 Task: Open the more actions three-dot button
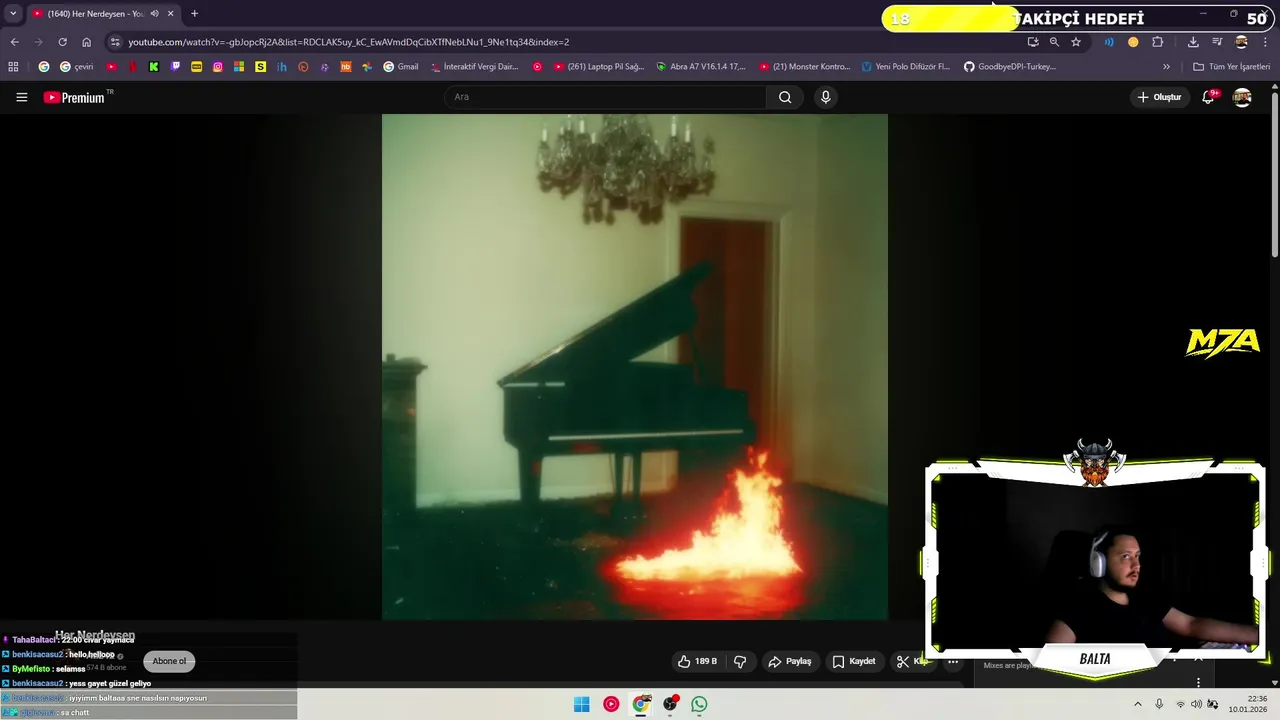coord(953,661)
